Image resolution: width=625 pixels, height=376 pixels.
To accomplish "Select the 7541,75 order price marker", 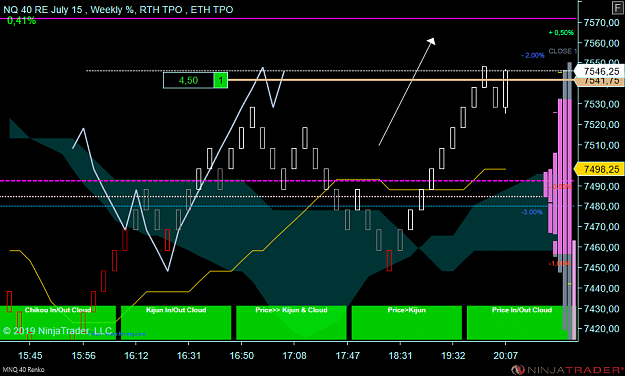I will 599,81.
